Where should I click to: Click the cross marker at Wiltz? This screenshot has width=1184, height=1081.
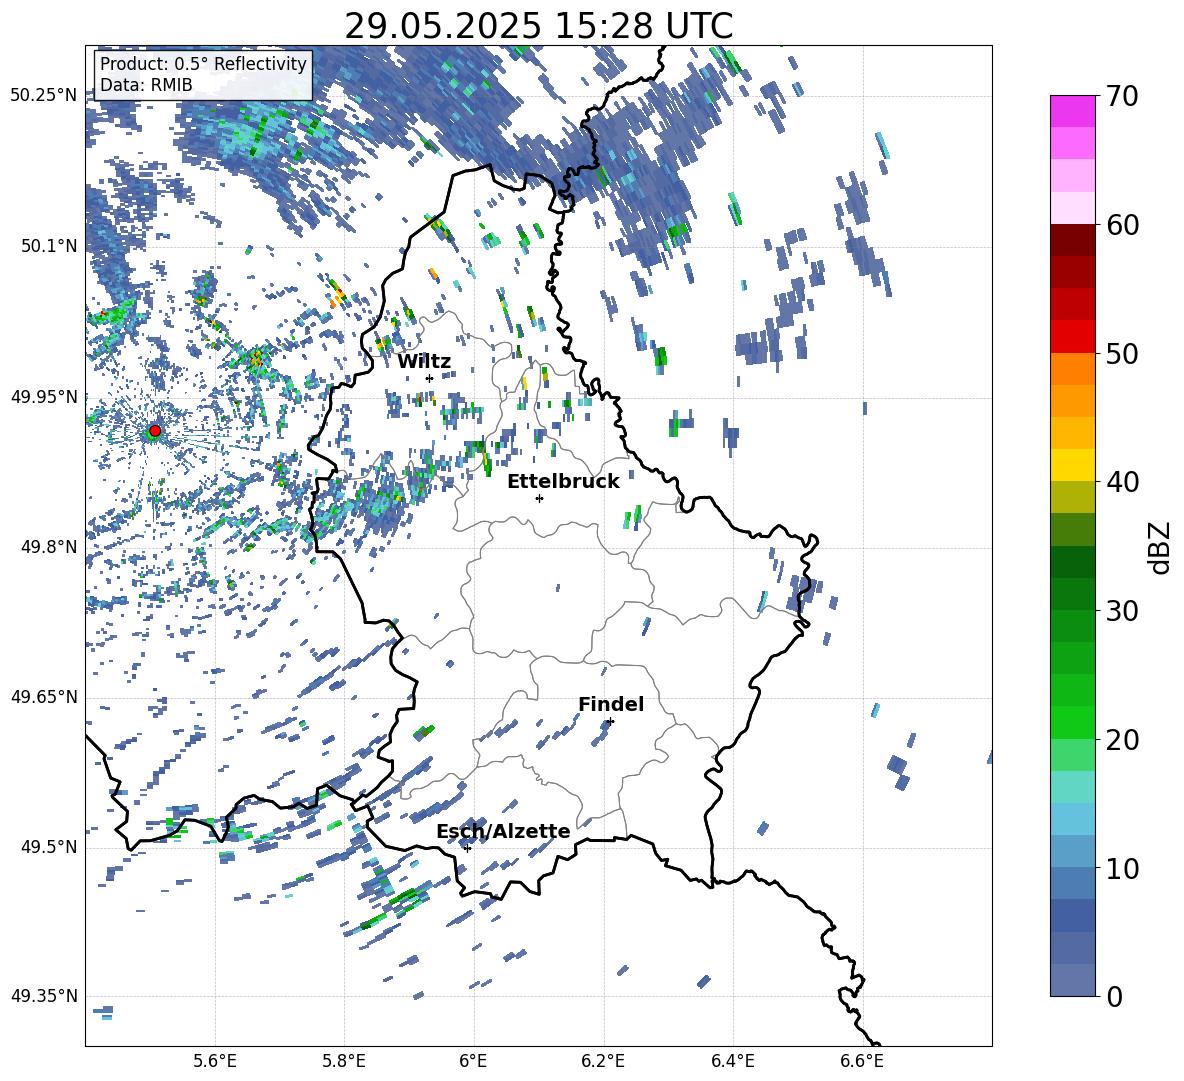430,378
